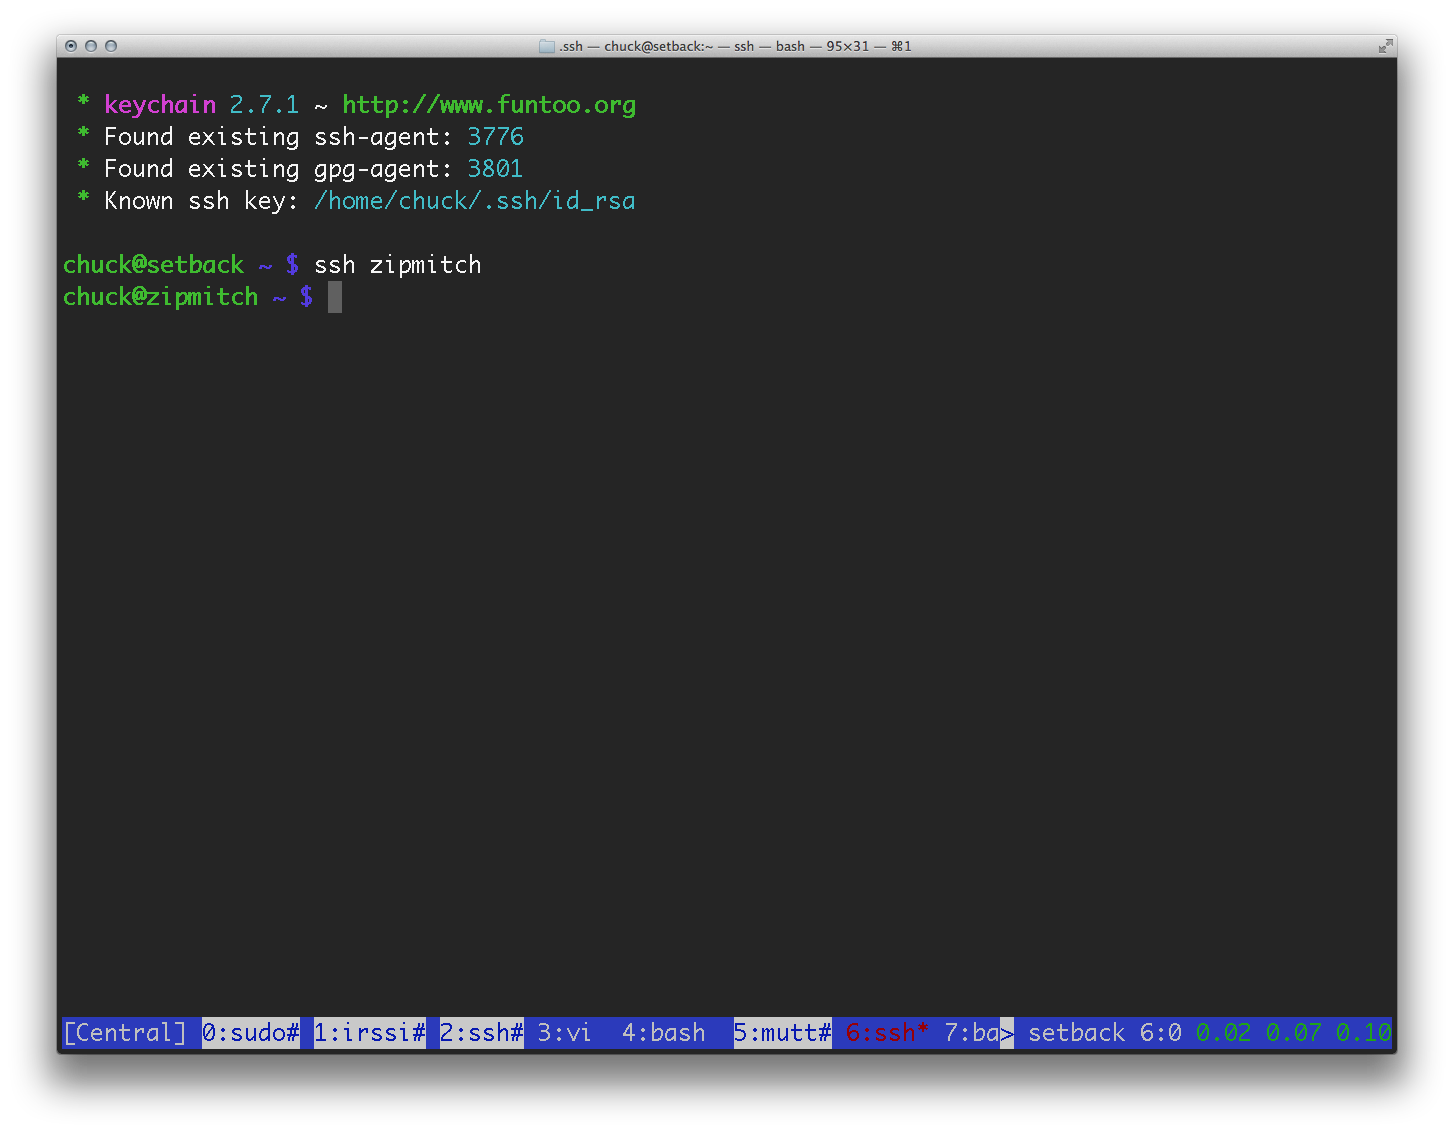The image size is (1454, 1133).
Task: Select active tmux window 6:ssh*
Action: coord(887,1033)
